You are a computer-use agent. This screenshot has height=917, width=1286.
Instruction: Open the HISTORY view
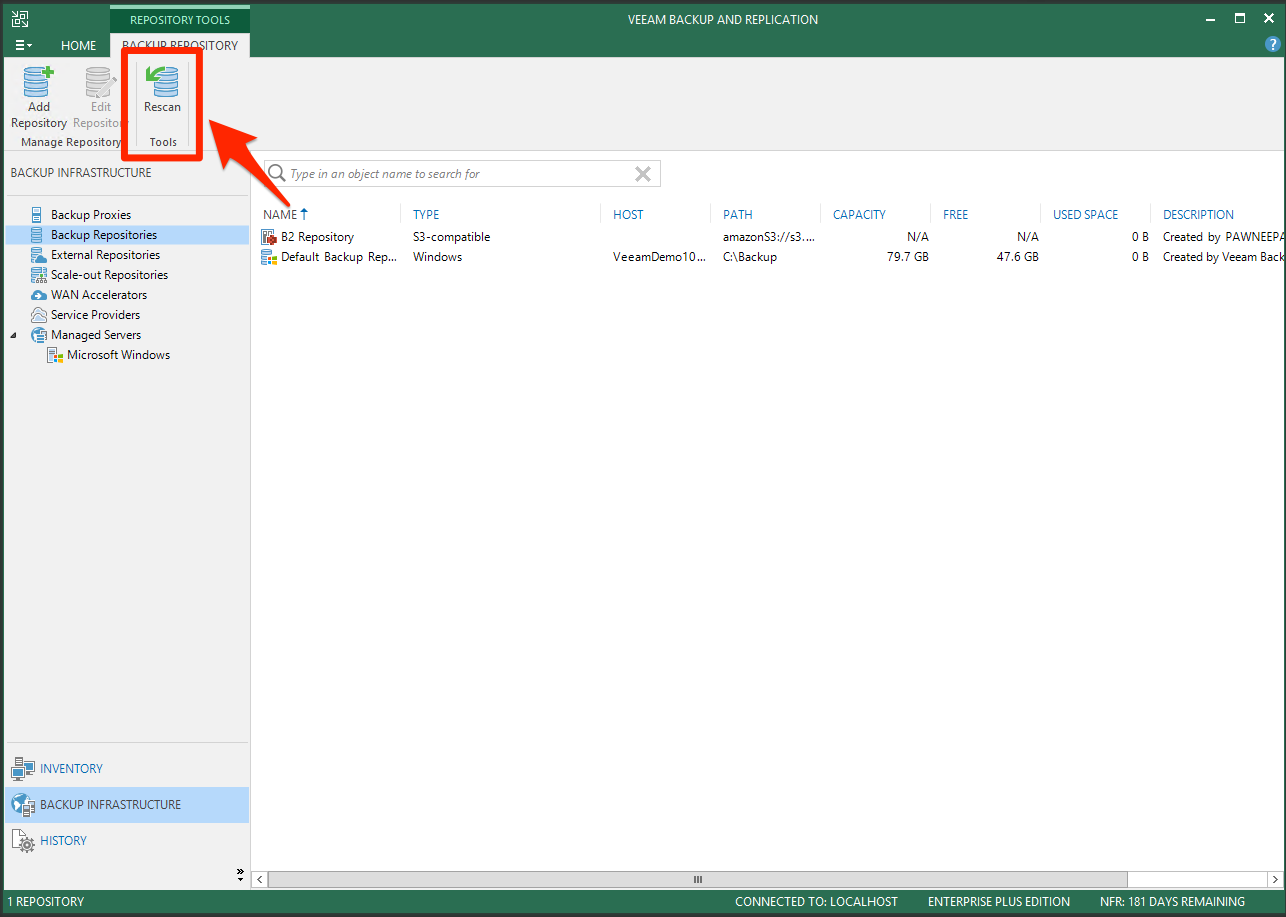tap(126, 841)
